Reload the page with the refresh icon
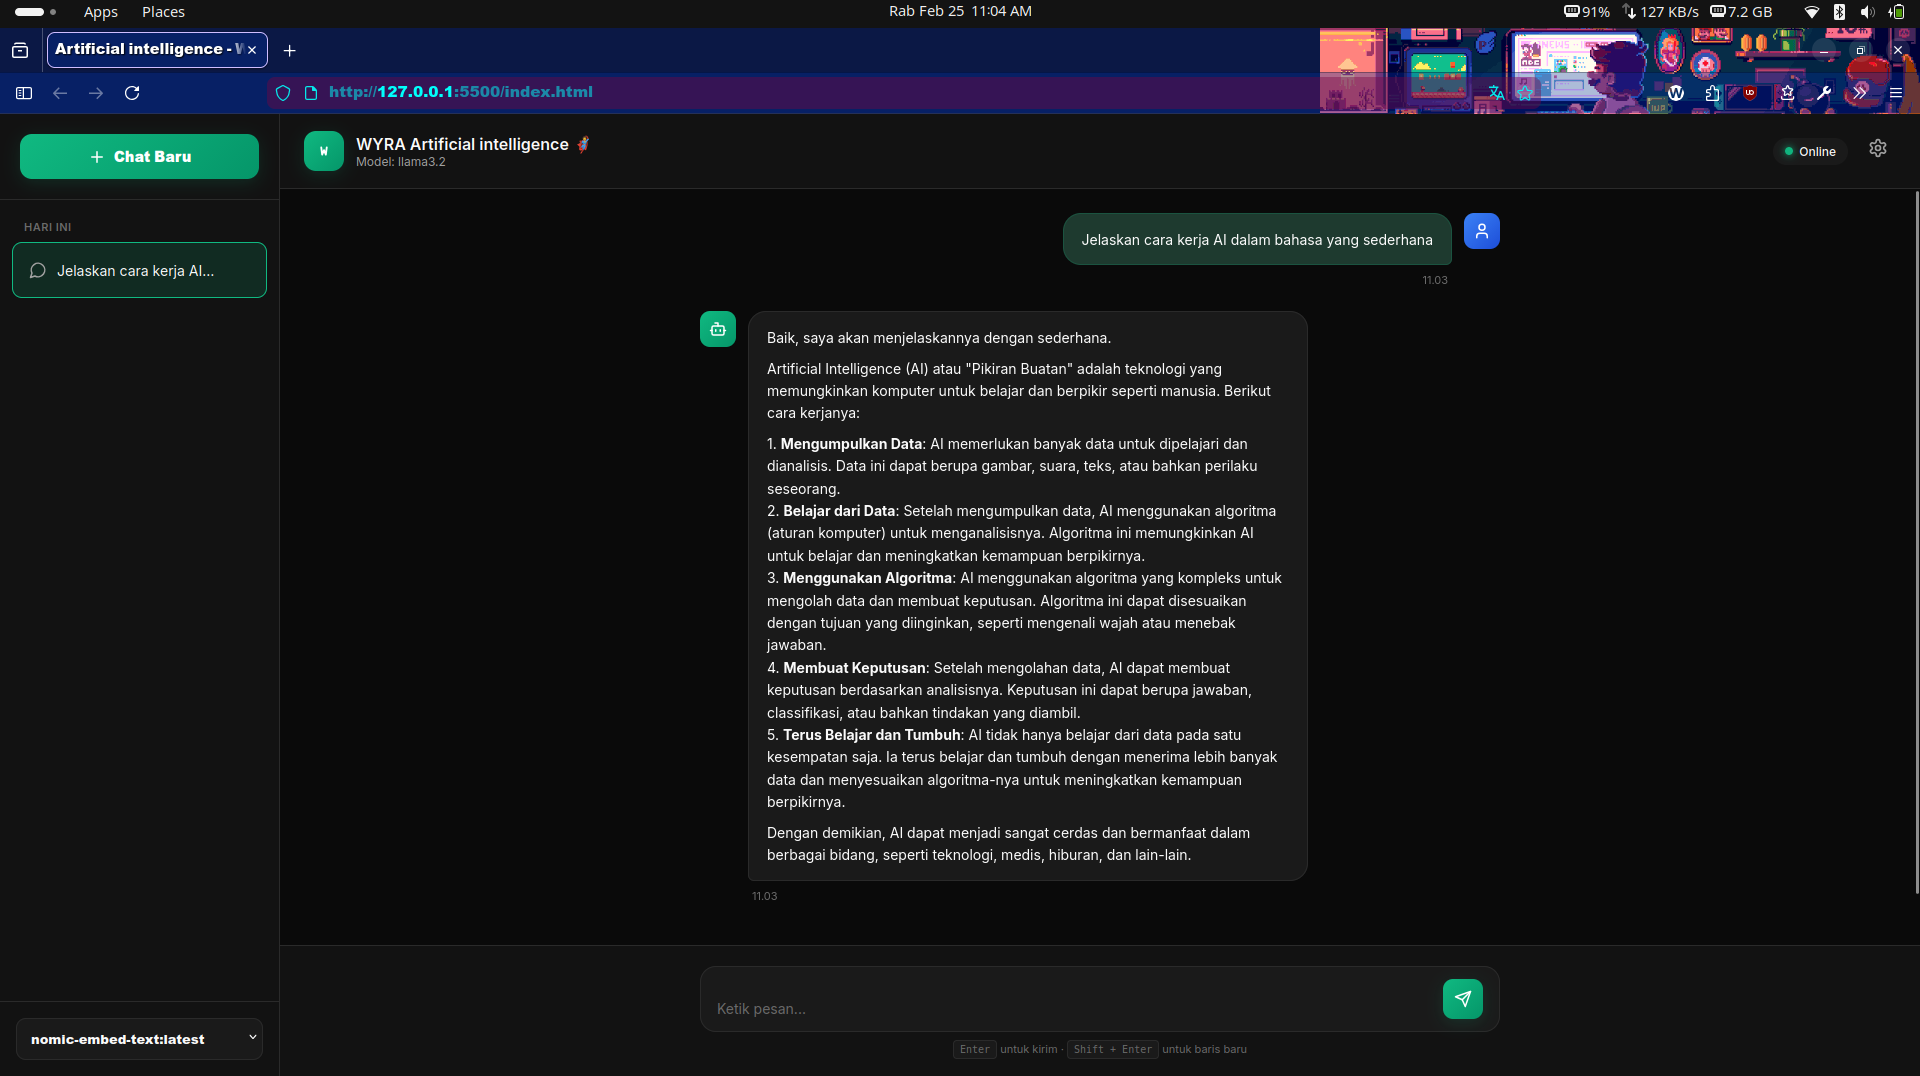This screenshot has width=1920, height=1076. (132, 93)
